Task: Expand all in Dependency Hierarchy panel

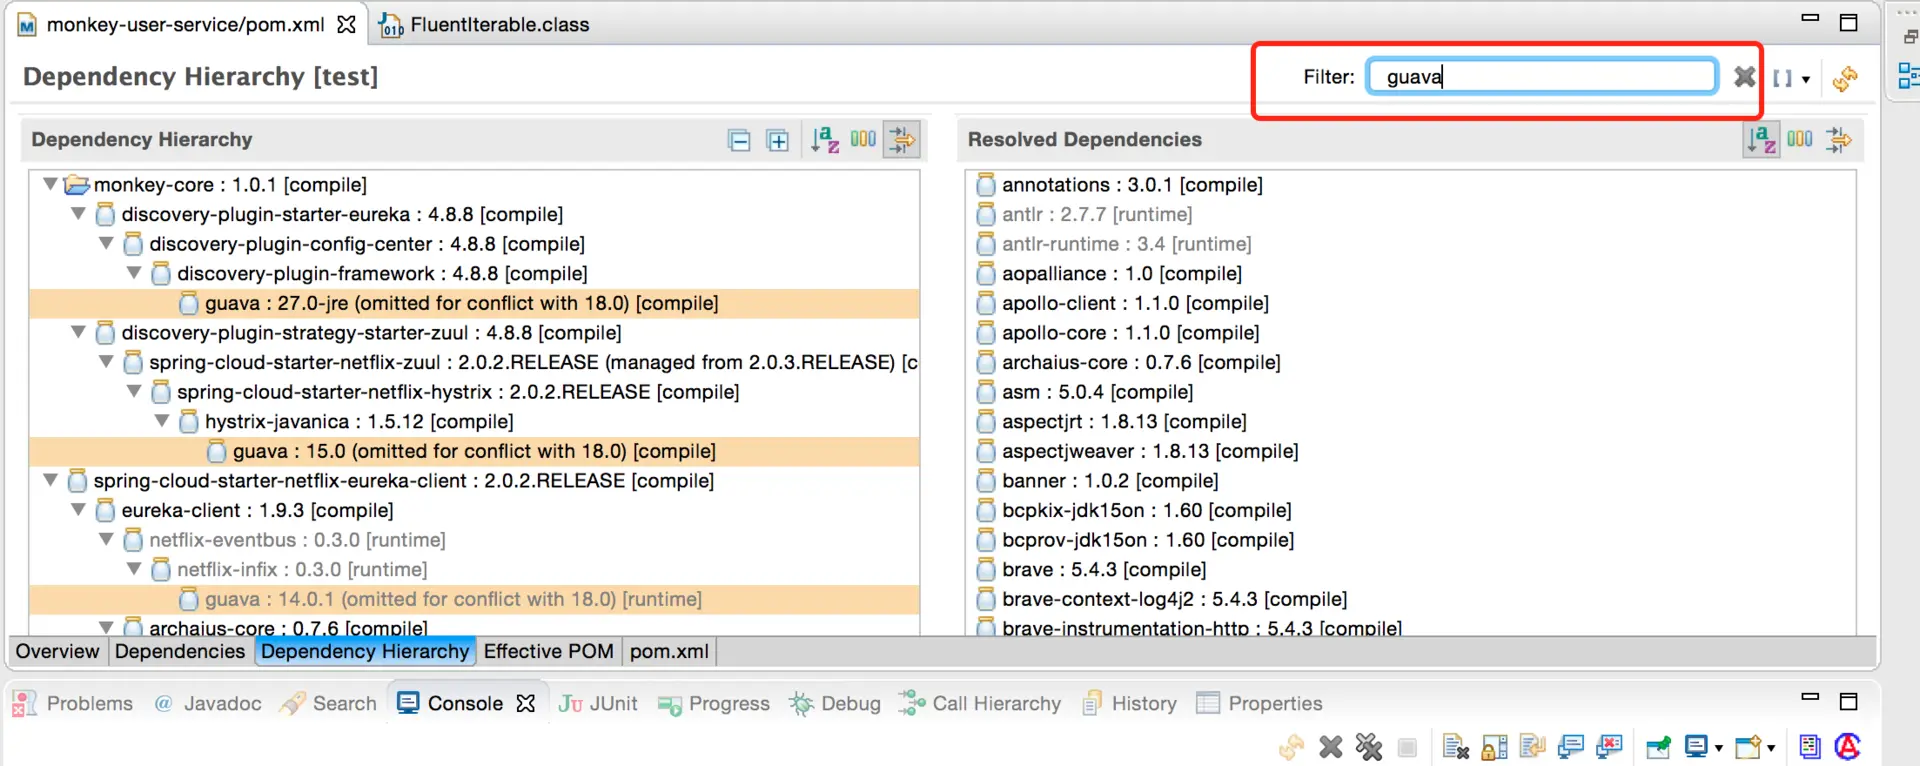Action: click(778, 141)
